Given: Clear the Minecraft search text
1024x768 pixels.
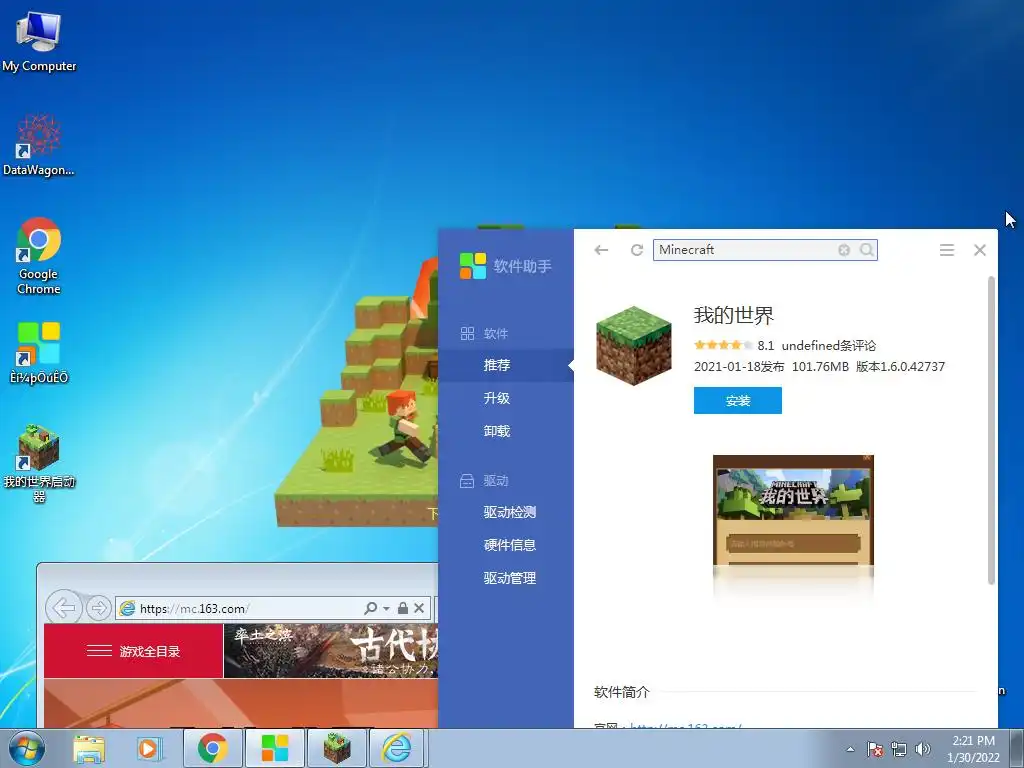Looking at the screenshot, I should click(x=844, y=250).
